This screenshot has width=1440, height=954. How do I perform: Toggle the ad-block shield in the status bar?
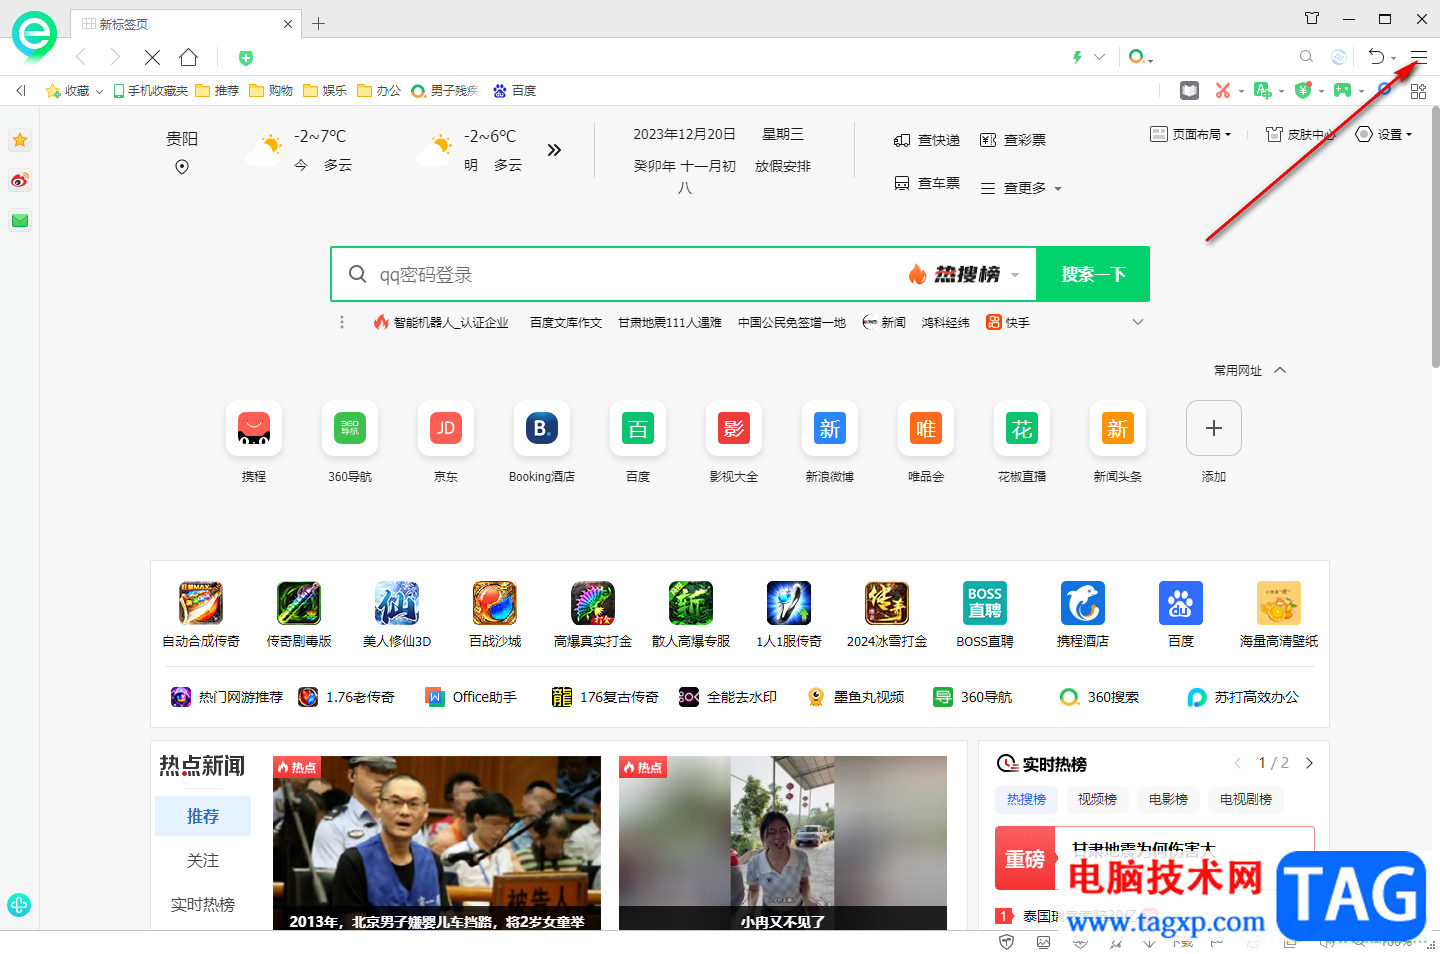click(x=1006, y=943)
